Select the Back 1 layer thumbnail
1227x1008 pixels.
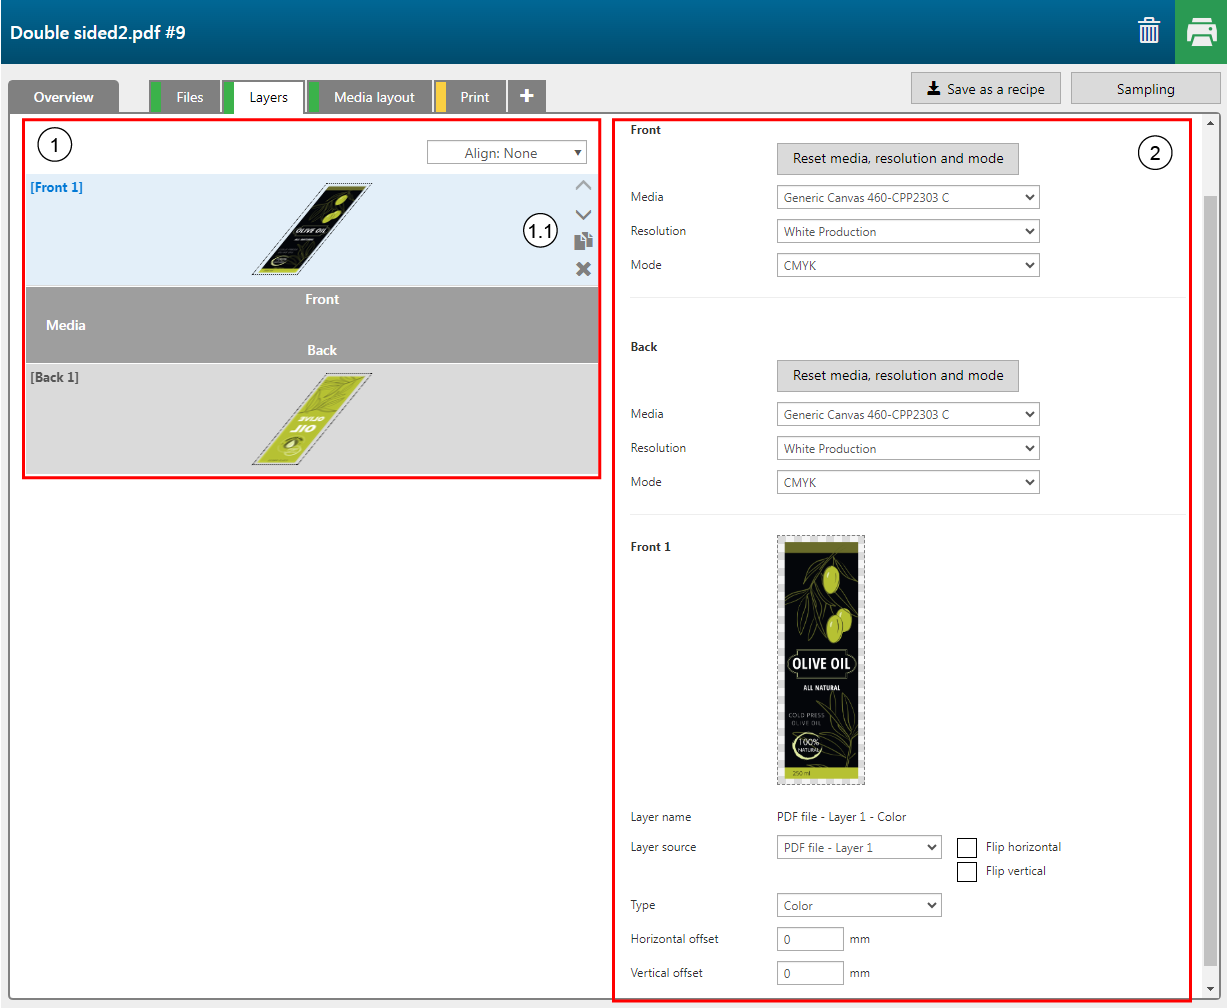(x=311, y=420)
